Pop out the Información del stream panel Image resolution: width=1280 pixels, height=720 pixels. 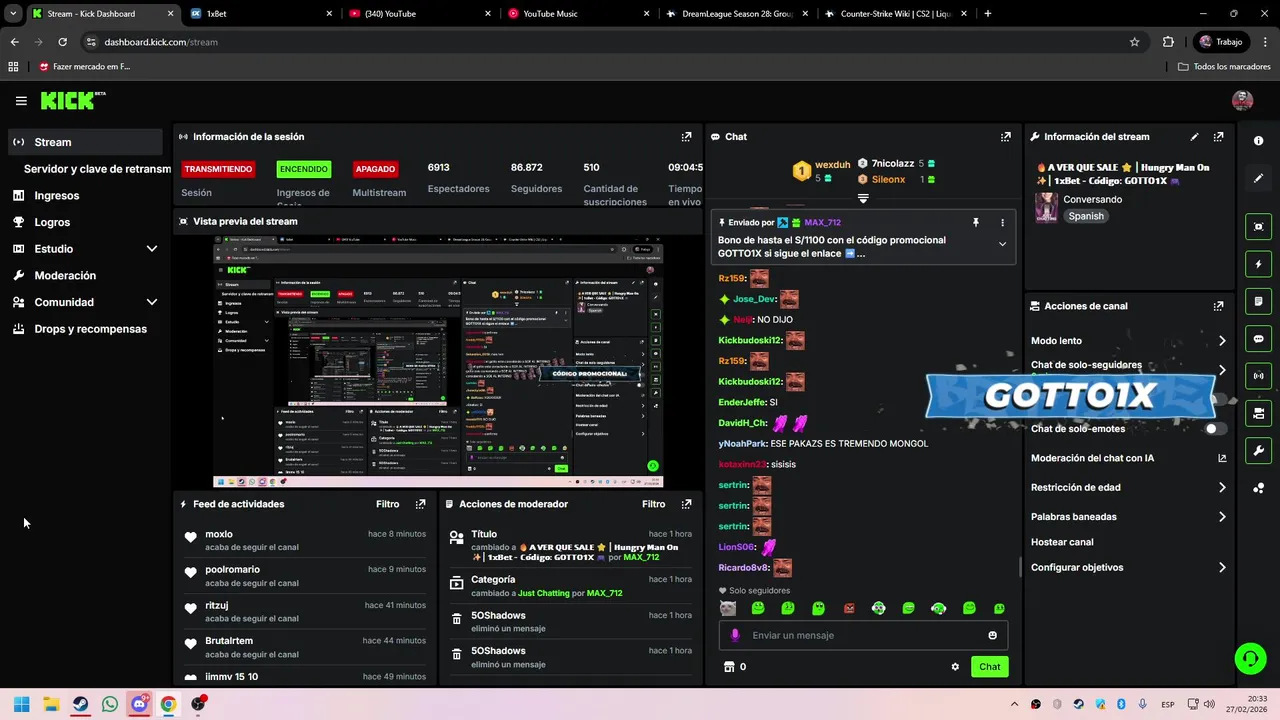tap(1218, 137)
